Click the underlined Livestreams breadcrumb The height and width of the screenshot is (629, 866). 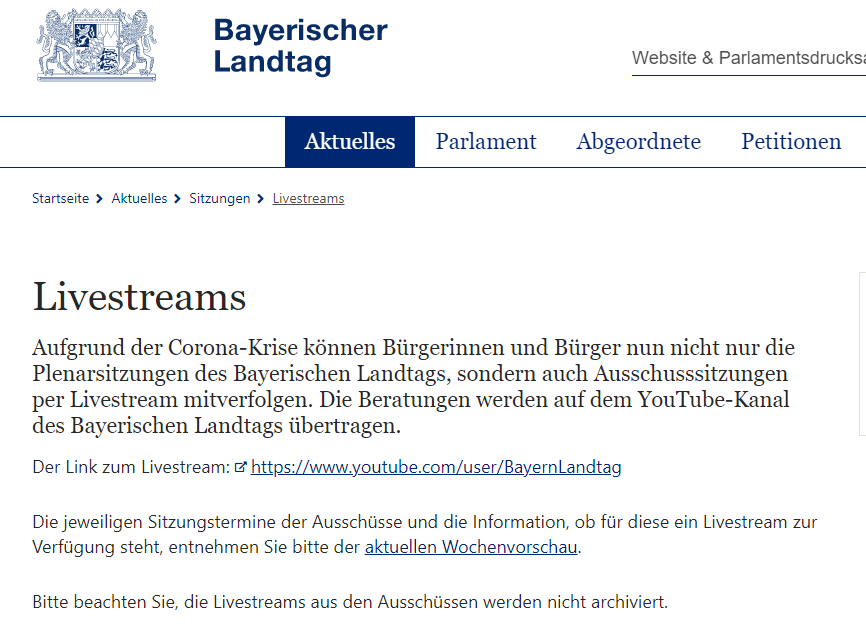(308, 199)
